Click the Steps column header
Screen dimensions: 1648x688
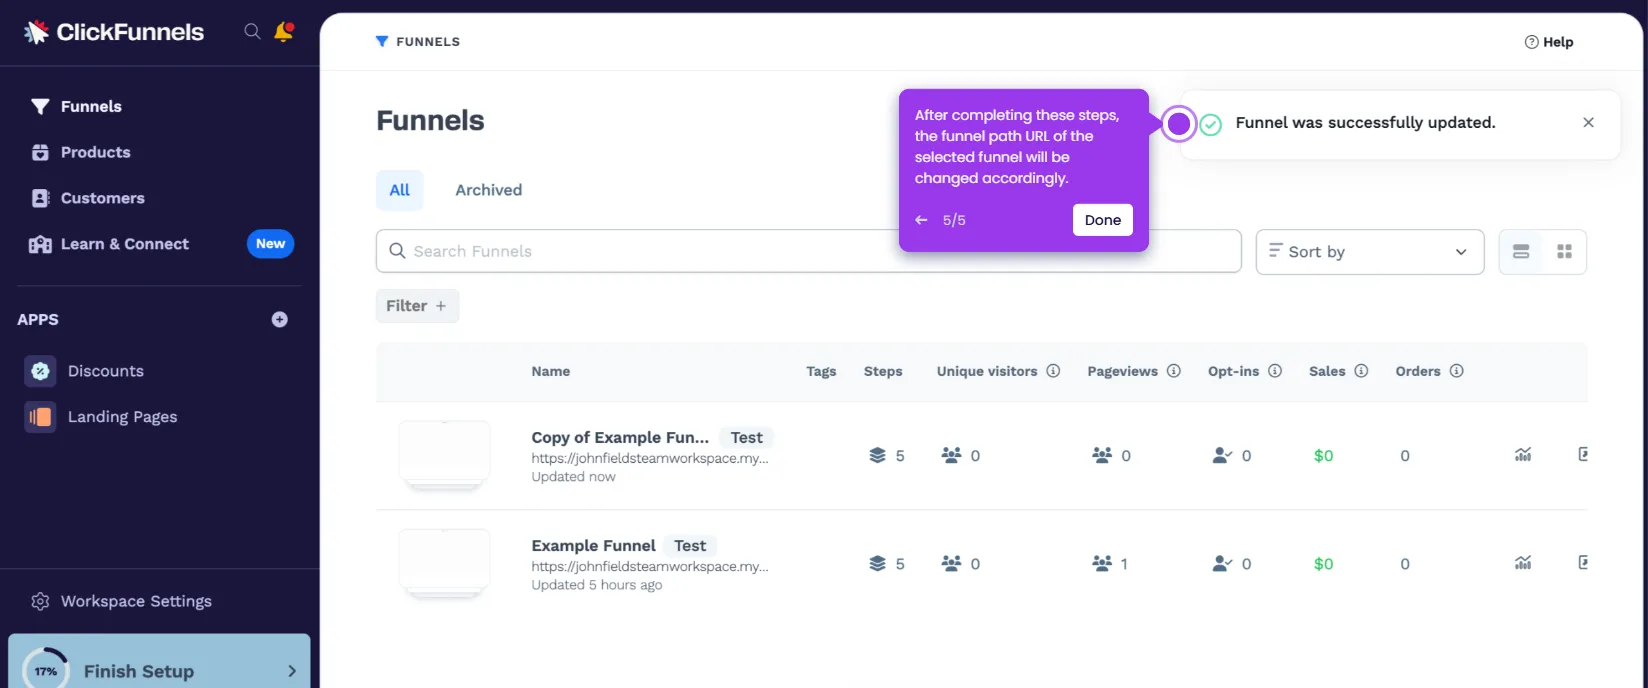coord(883,371)
